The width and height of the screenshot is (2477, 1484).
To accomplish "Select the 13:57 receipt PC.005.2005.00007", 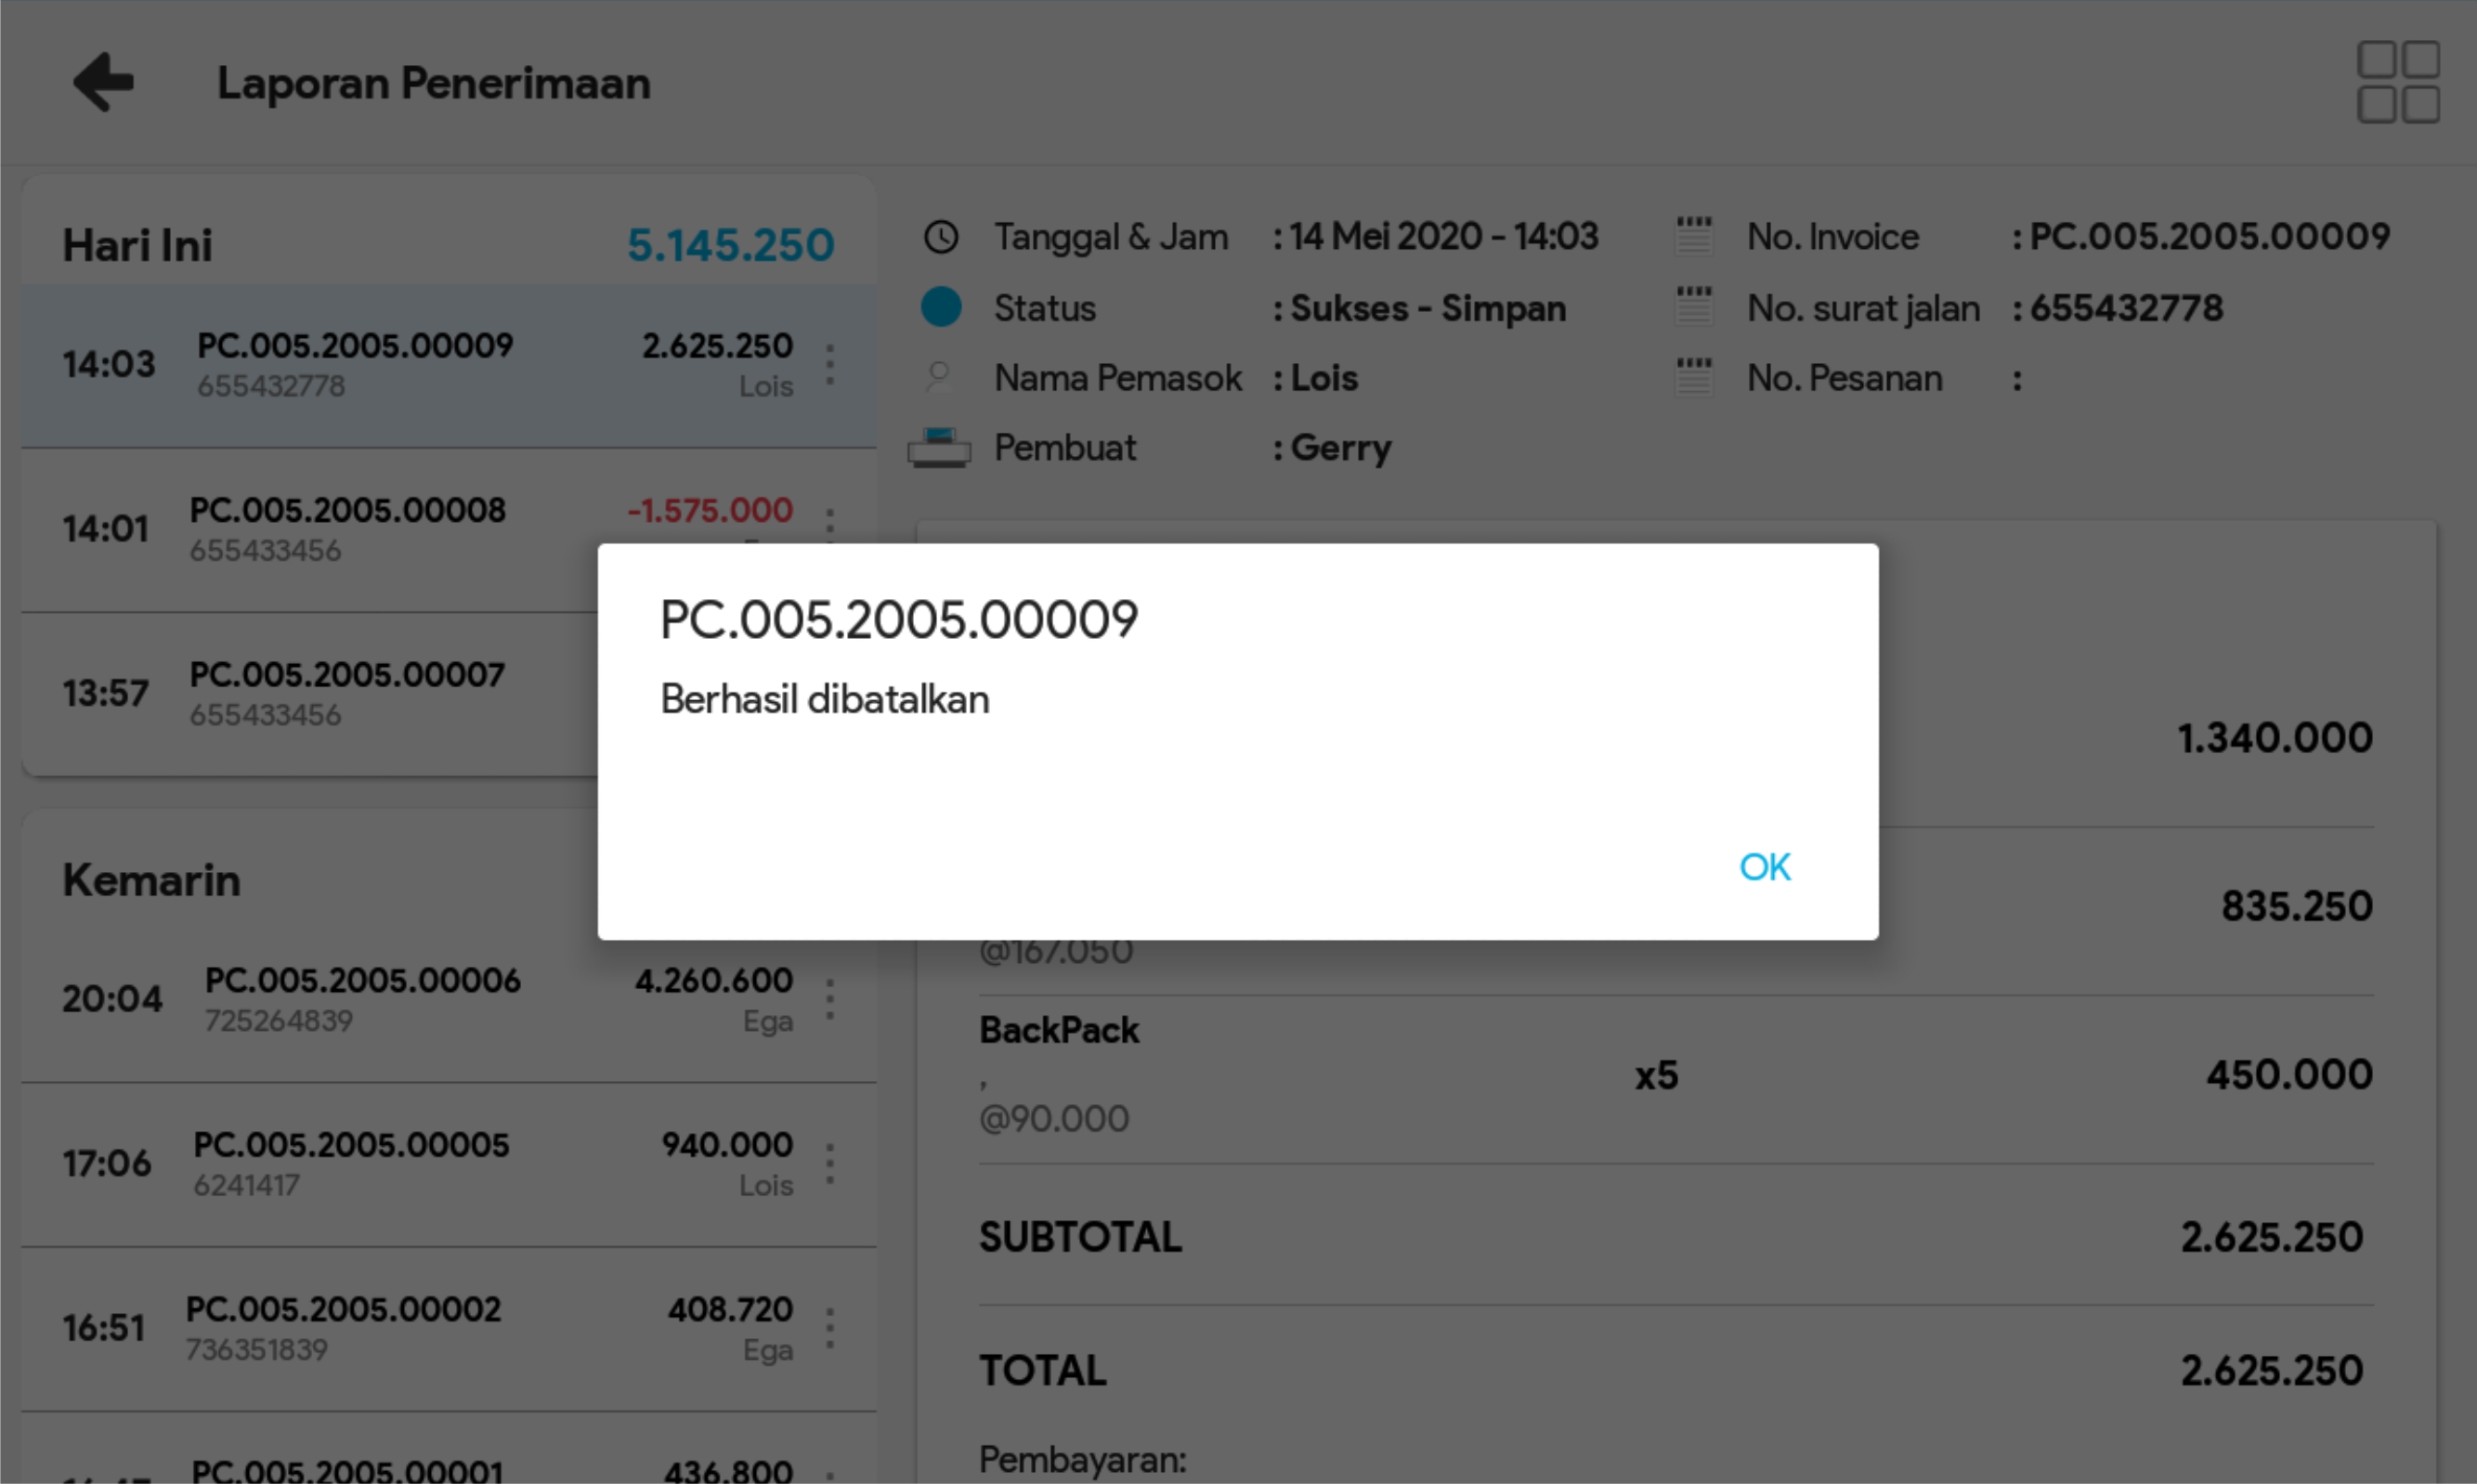I will [346, 692].
